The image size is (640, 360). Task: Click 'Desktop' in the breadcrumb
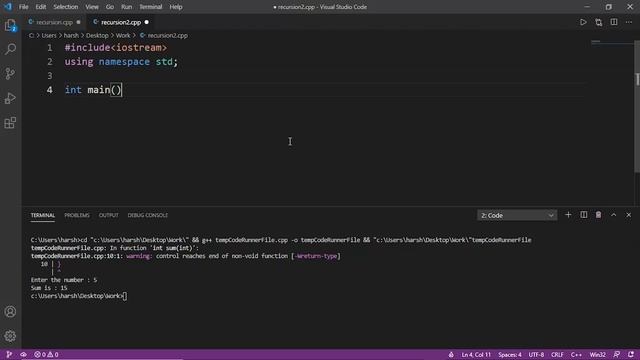click(97, 36)
